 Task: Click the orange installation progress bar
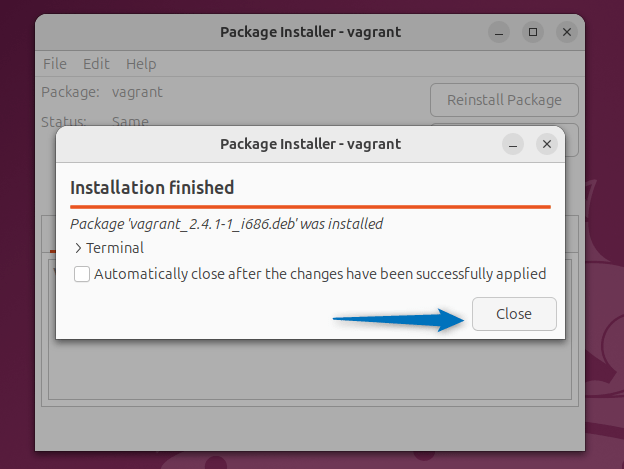click(310, 206)
